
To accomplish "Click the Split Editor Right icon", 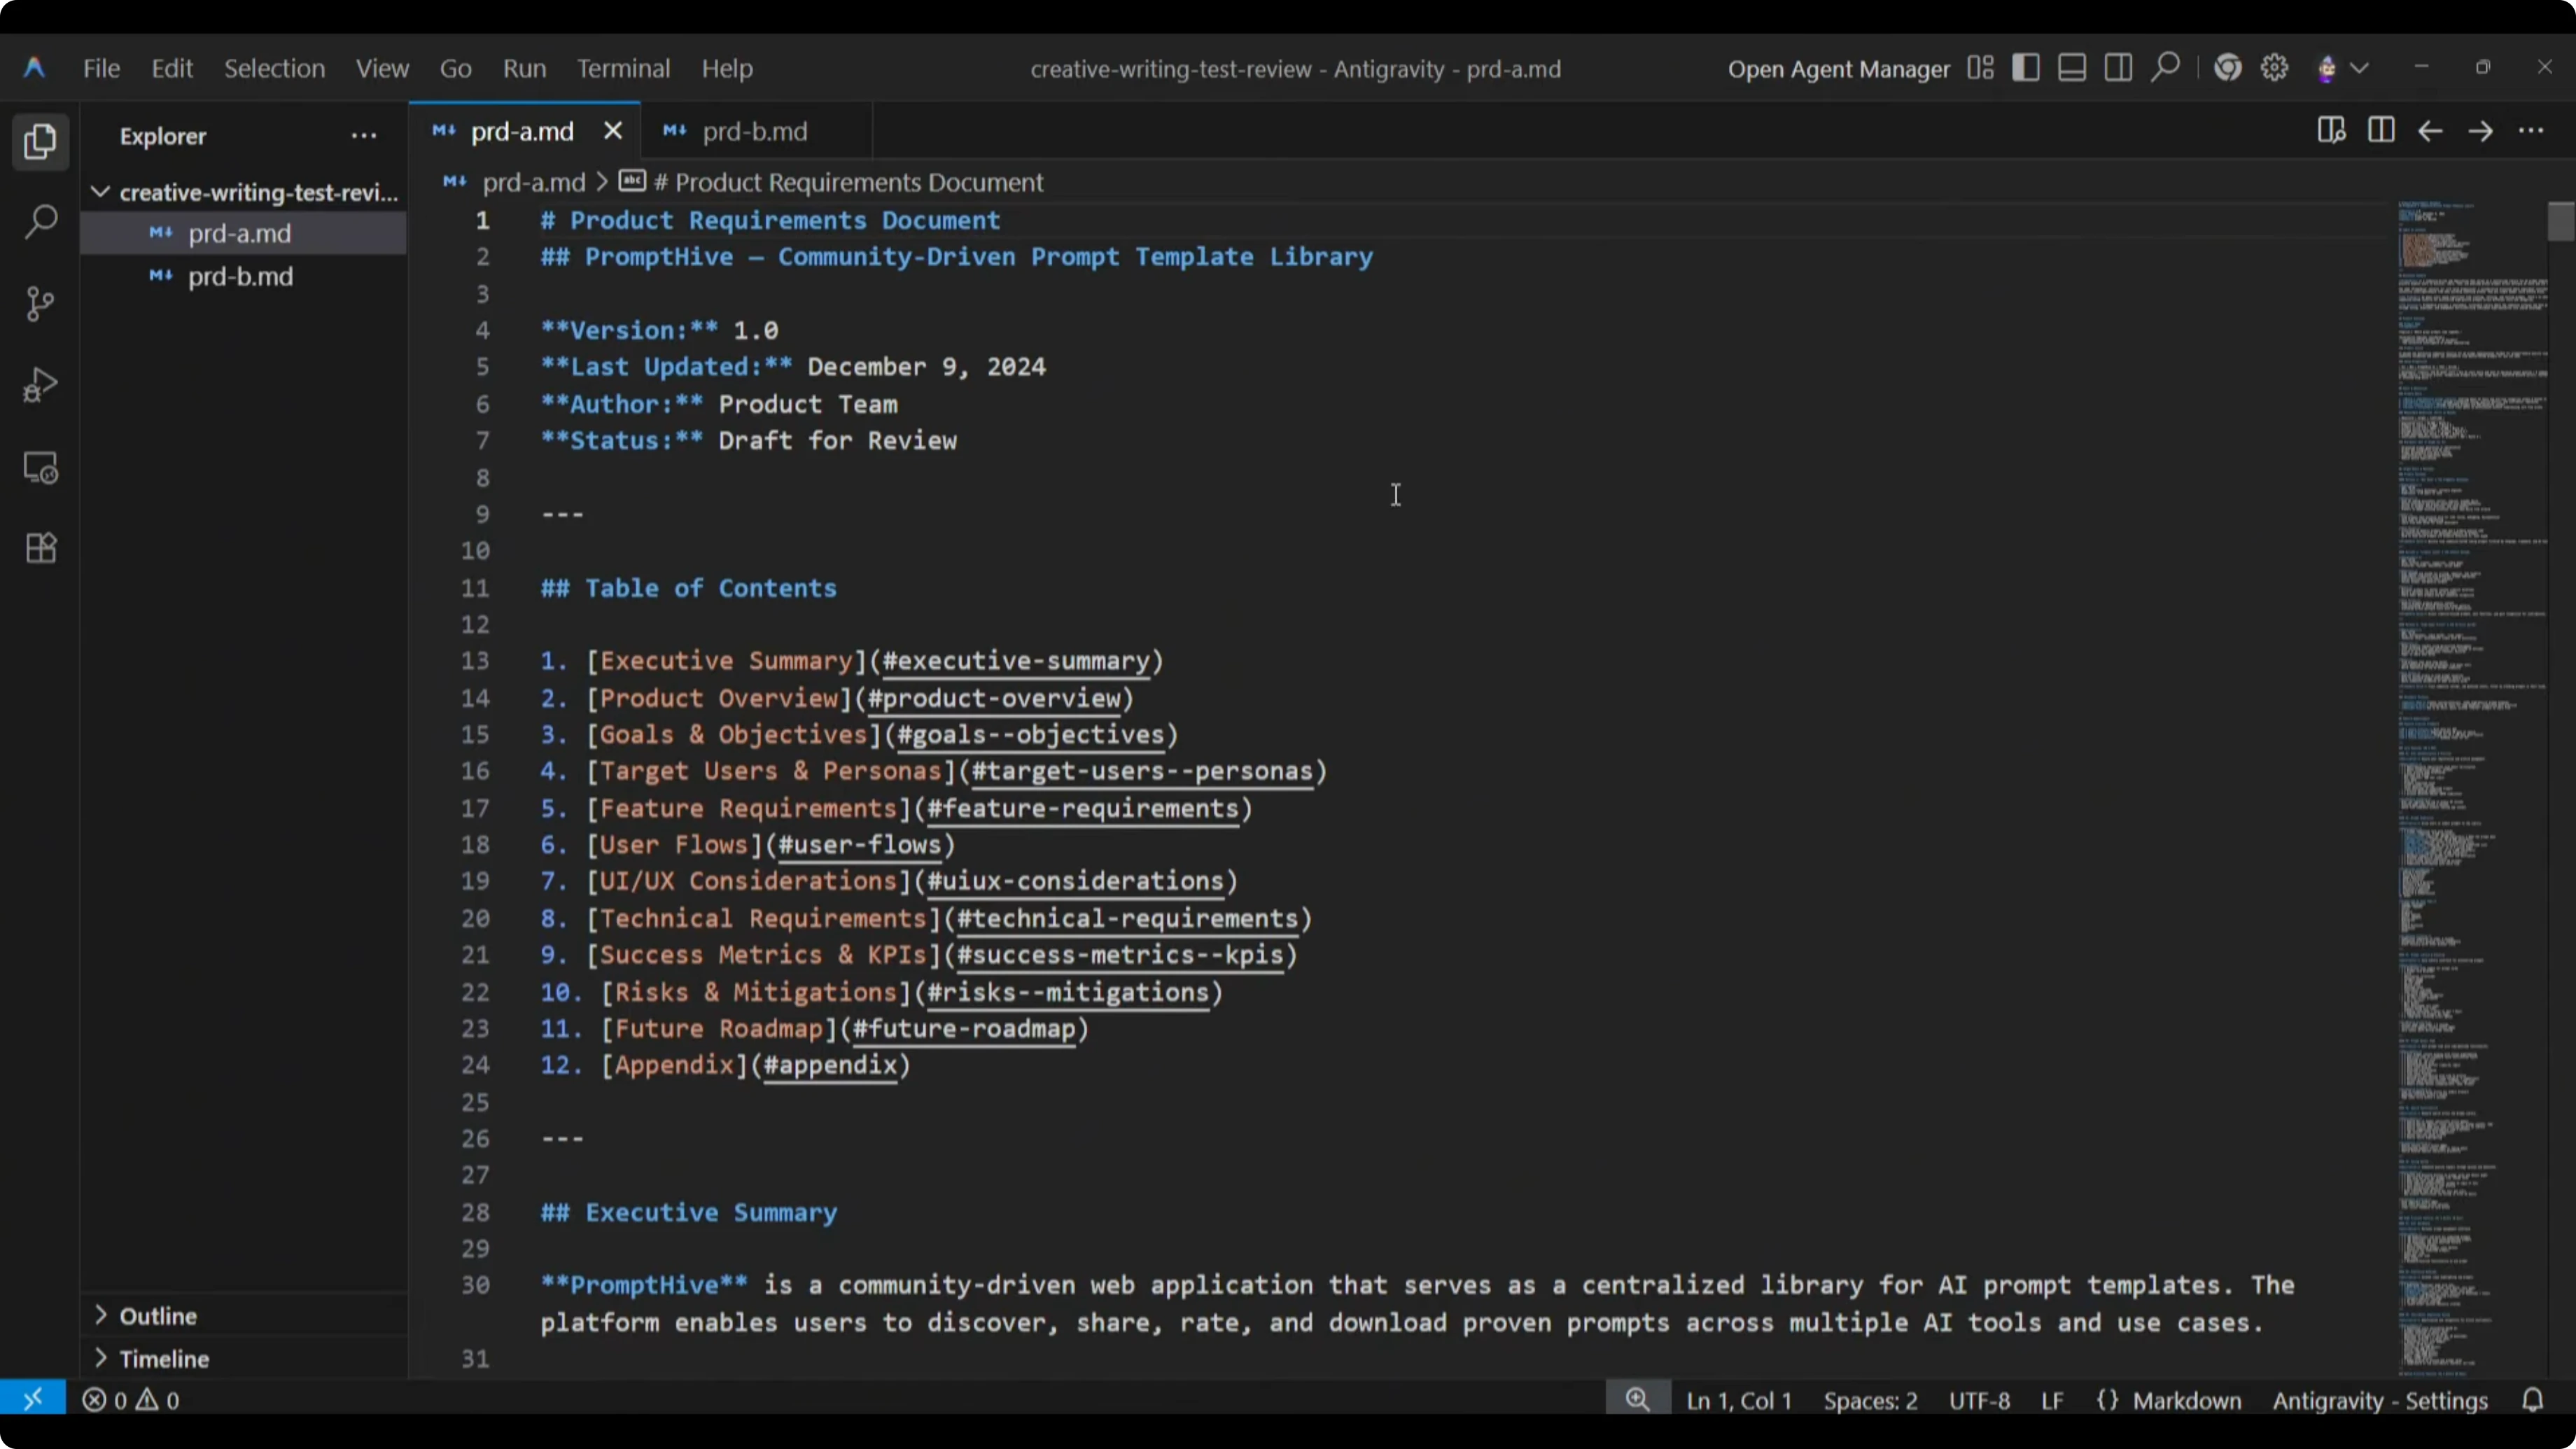I will click(x=2381, y=131).
